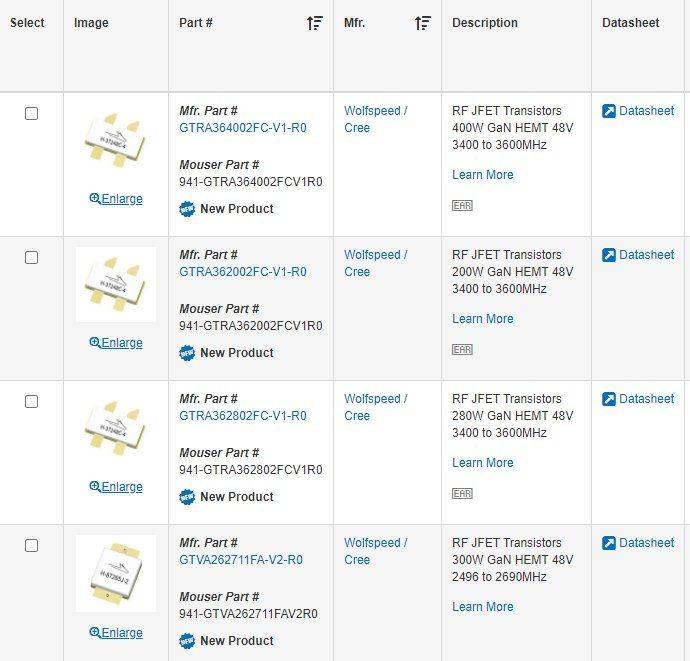Image resolution: width=690 pixels, height=661 pixels.
Task: Enlarge the GTRA364002FC-V1-R0 image
Action: [116, 199]
